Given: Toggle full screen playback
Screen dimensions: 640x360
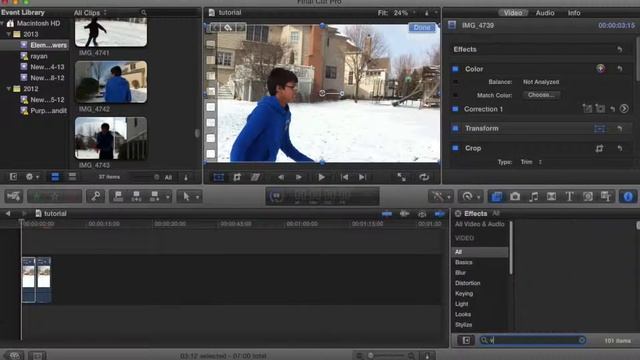Looking at the screenshot, I should pyautogui.click(x=402, y=177).
